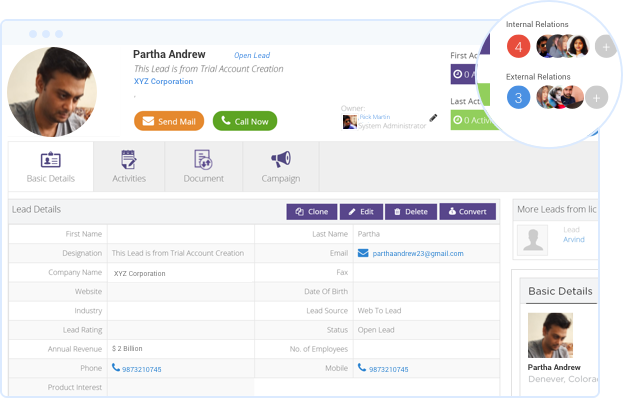Add an external relation with plus icon
Screen dimensions: 623x398
point(596,97)
